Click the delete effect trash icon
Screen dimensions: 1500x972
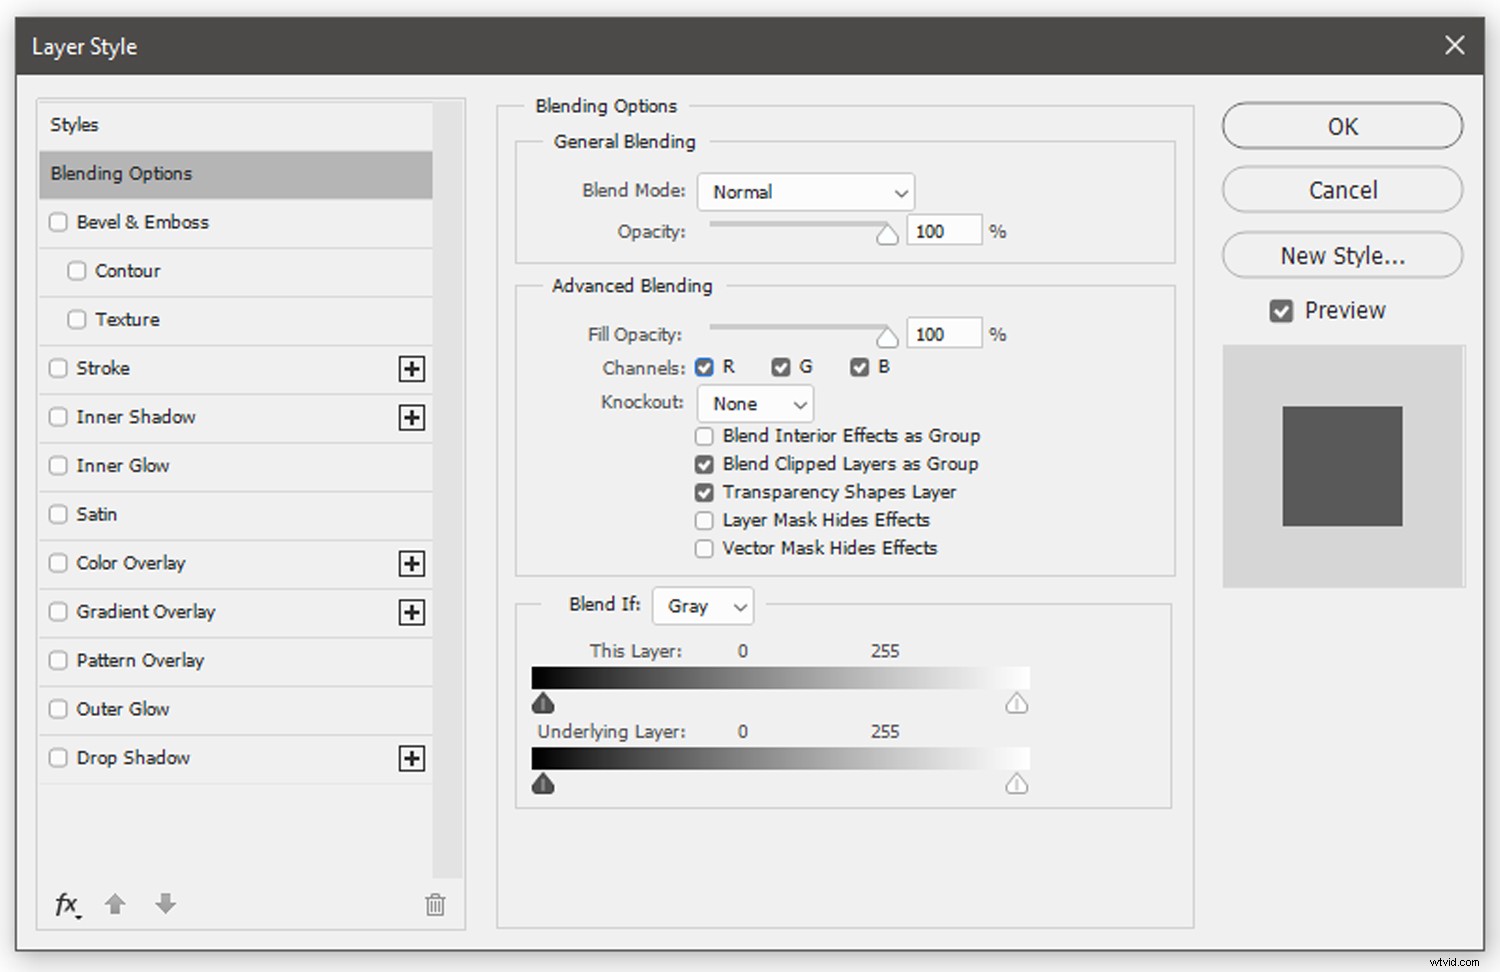point(435,905)
